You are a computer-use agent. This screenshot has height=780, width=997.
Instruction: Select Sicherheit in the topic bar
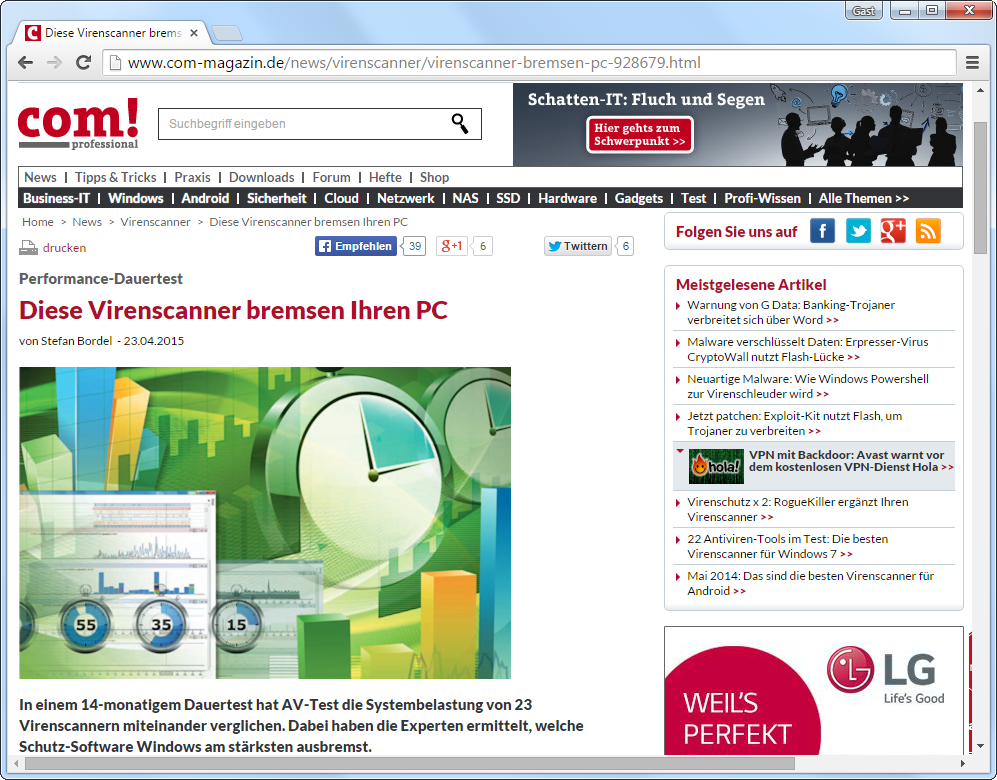[x=276, y=198]
